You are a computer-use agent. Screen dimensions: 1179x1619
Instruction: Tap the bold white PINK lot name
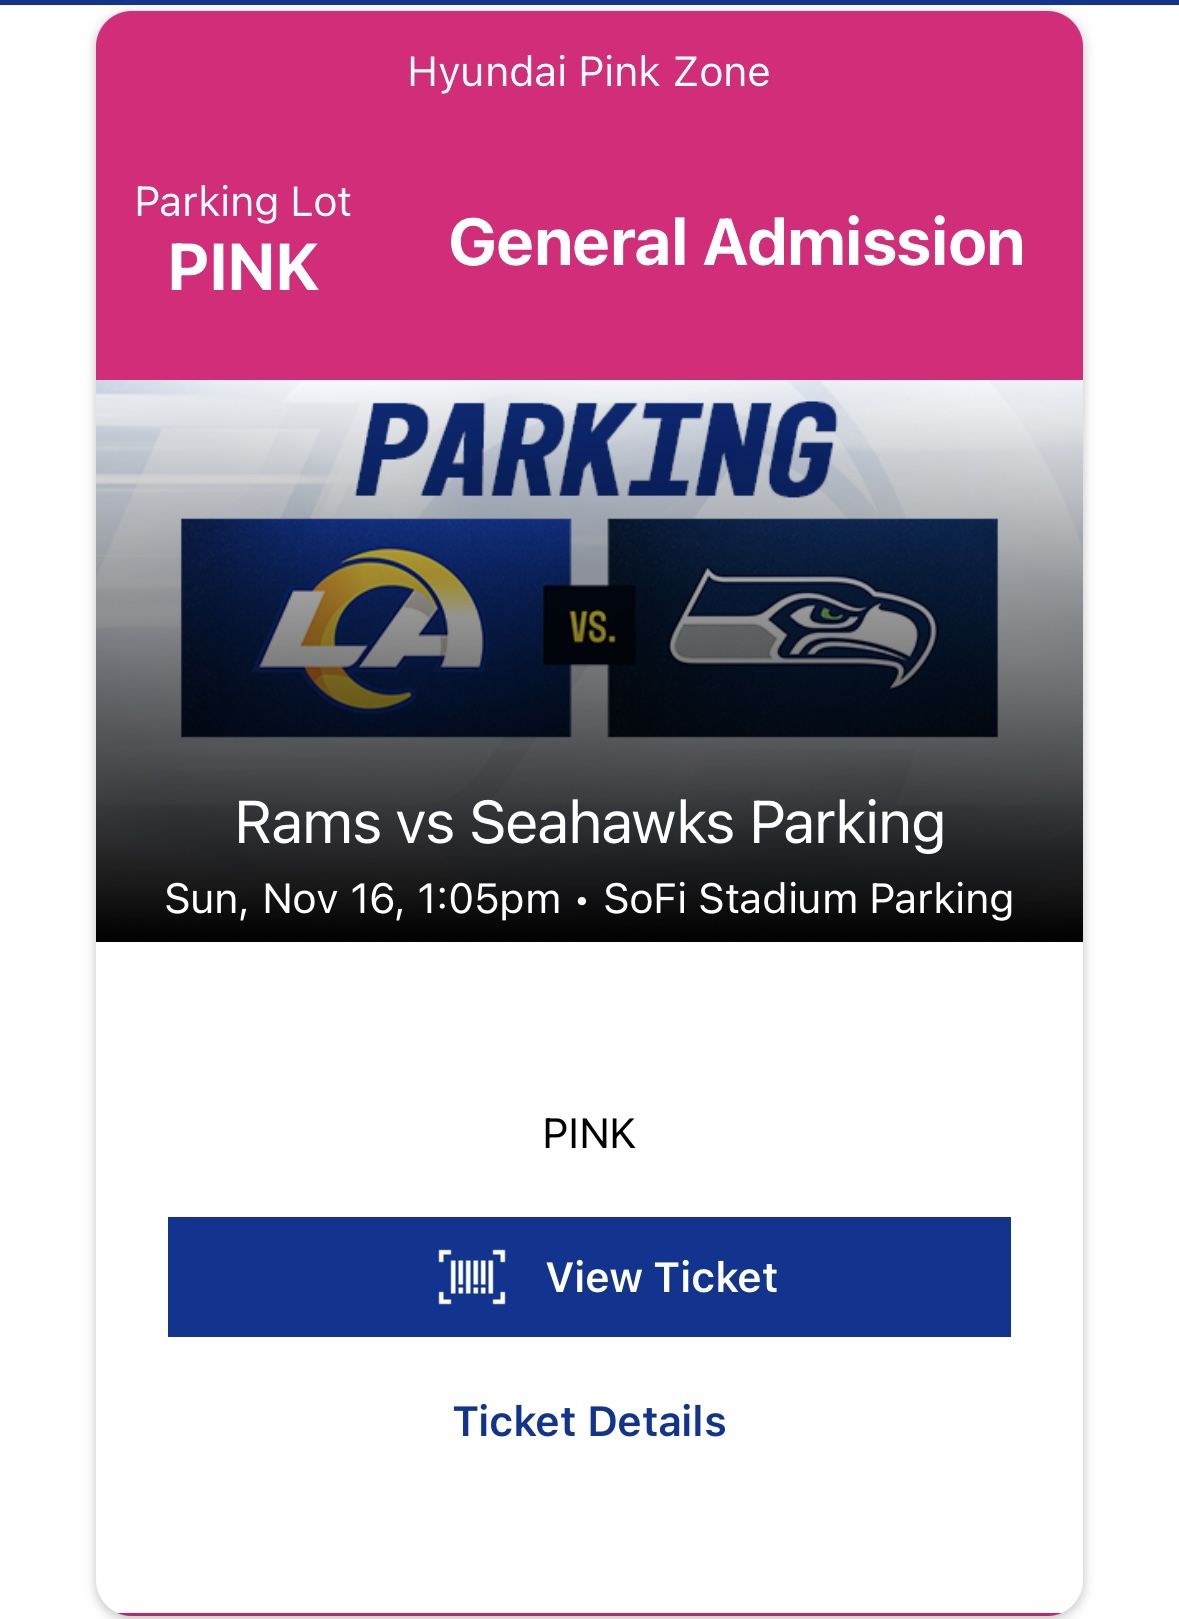point(243,268)
